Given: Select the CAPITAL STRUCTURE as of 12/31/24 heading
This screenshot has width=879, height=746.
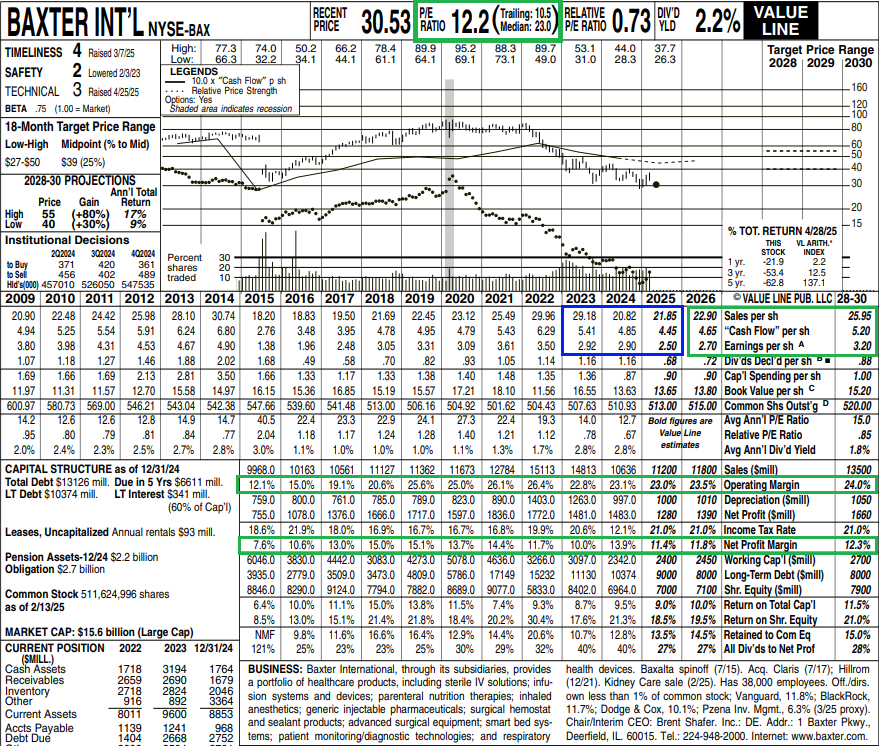Looking at the screenshot, I should point(92,469).
